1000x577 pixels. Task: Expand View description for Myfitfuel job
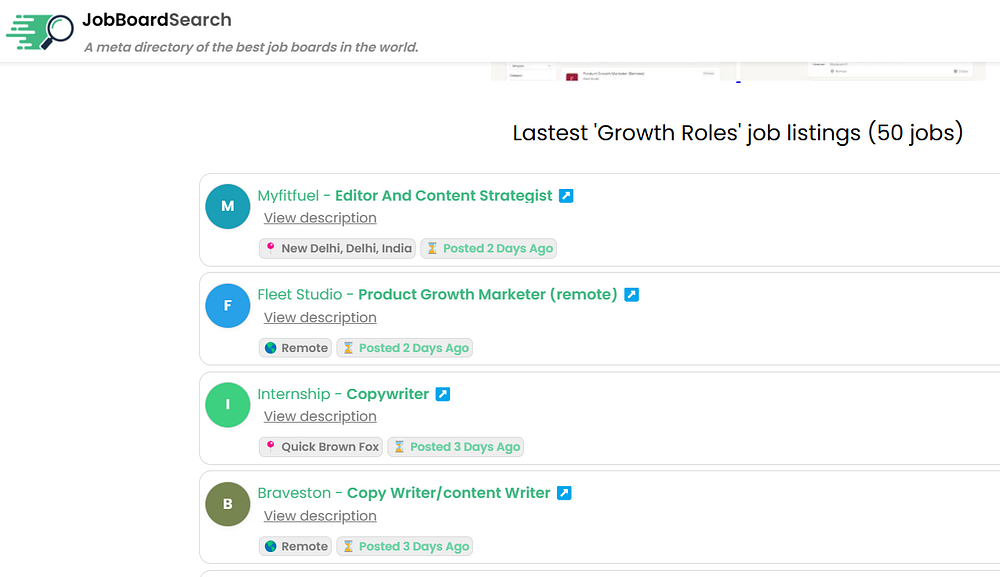320,218
